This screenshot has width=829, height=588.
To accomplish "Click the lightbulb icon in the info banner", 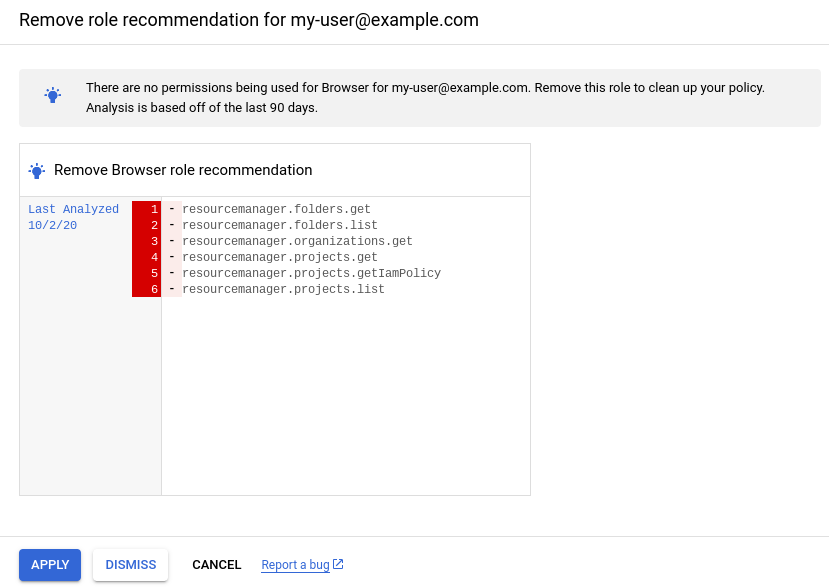I will (x=53, y=96).
